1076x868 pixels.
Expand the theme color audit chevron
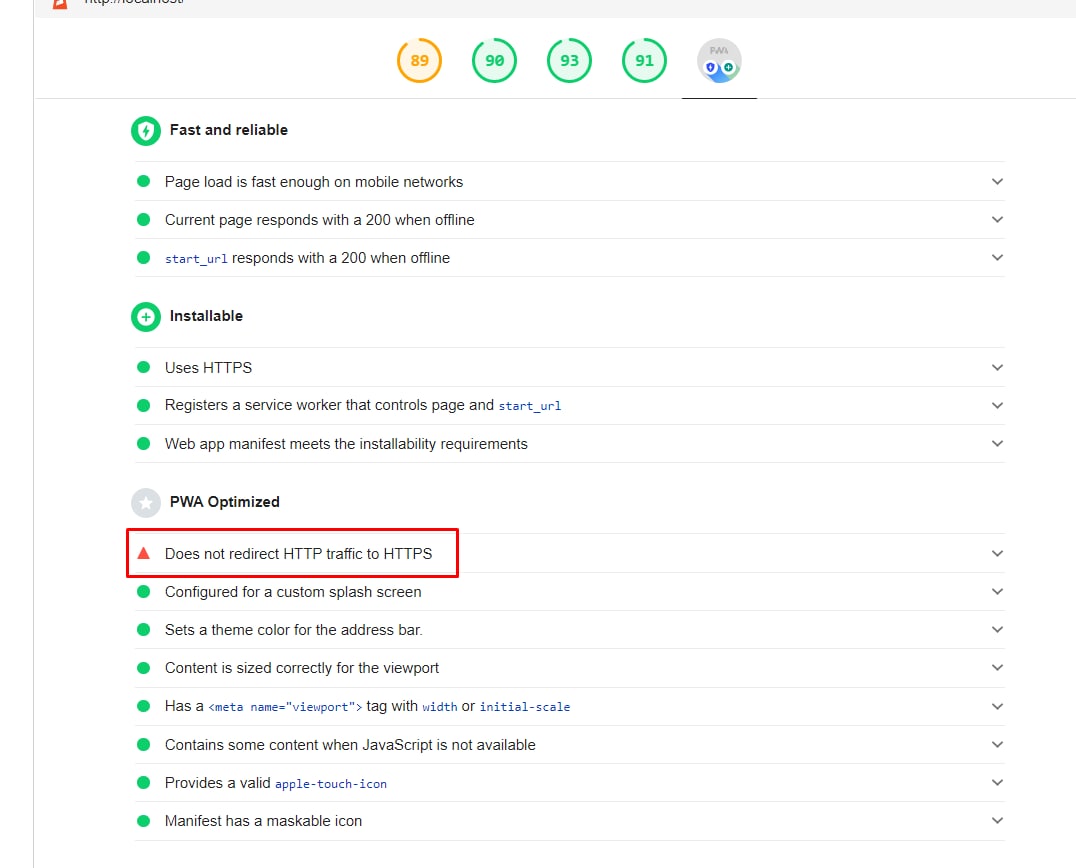click(x=997, y=629)
